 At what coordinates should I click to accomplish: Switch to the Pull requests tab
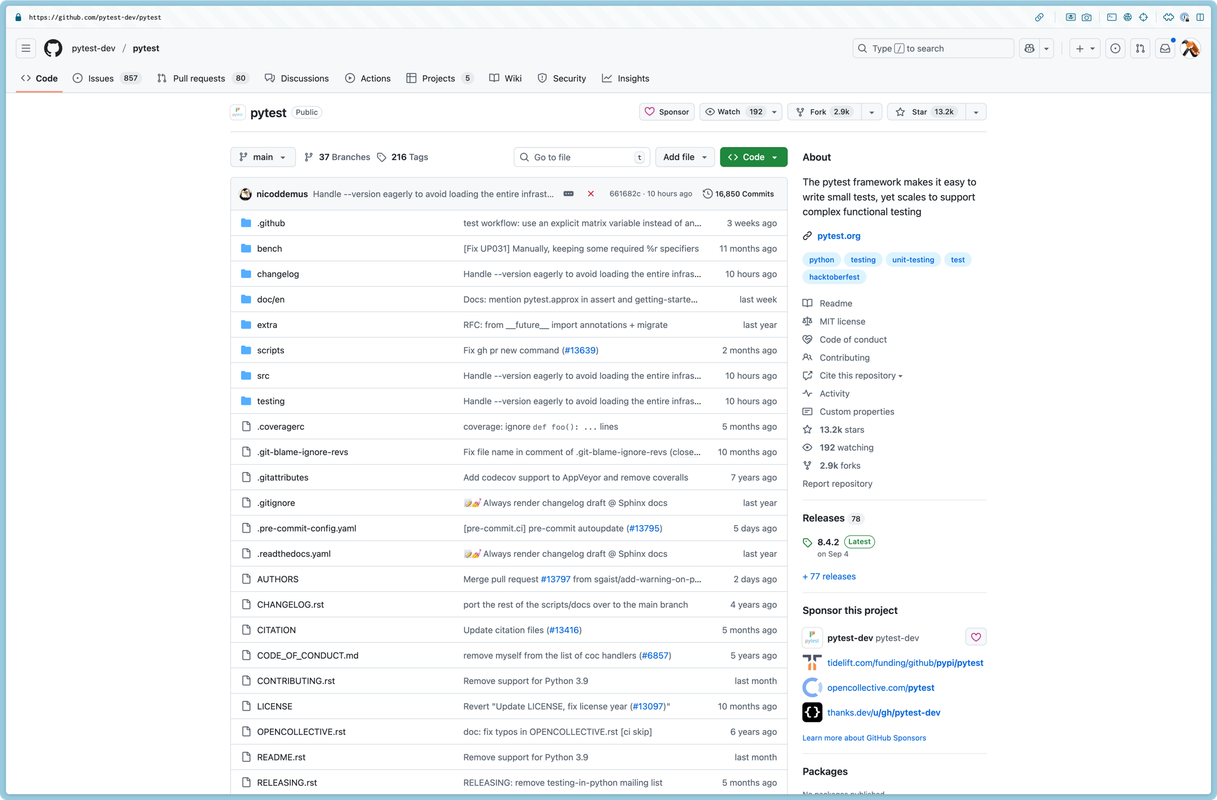pos(203,78)
